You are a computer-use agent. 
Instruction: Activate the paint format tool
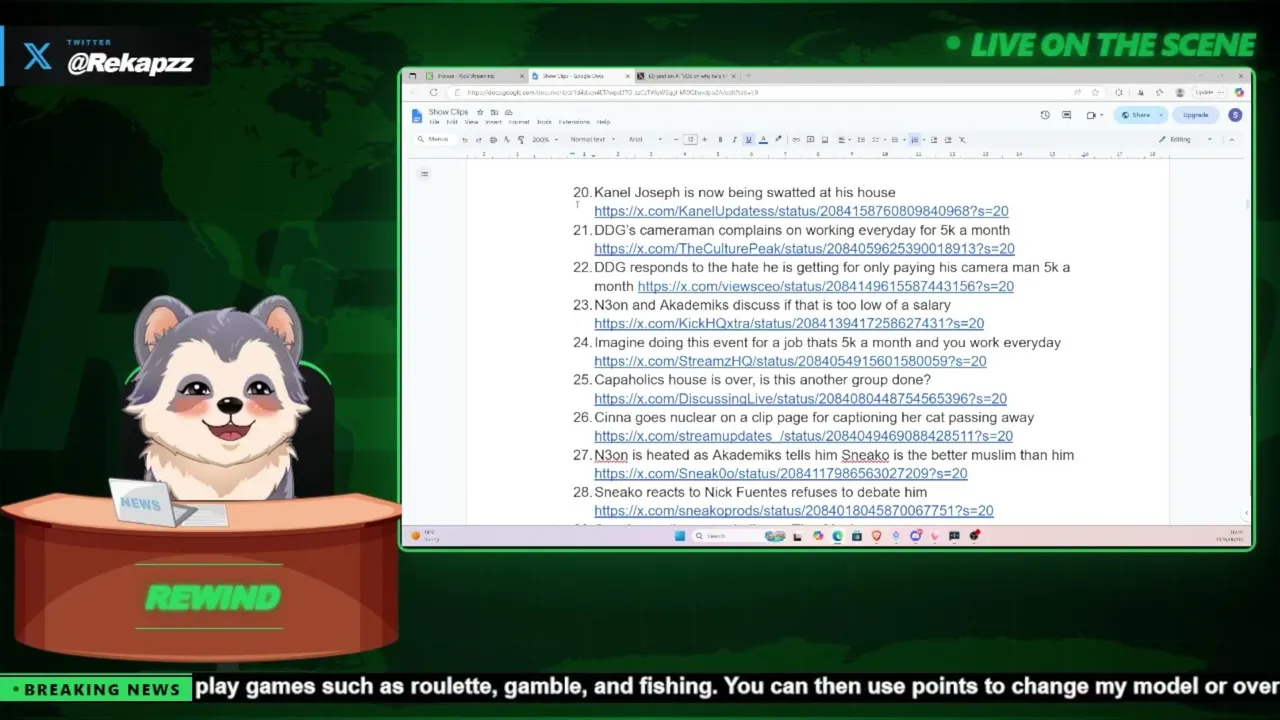pos(520,140)
